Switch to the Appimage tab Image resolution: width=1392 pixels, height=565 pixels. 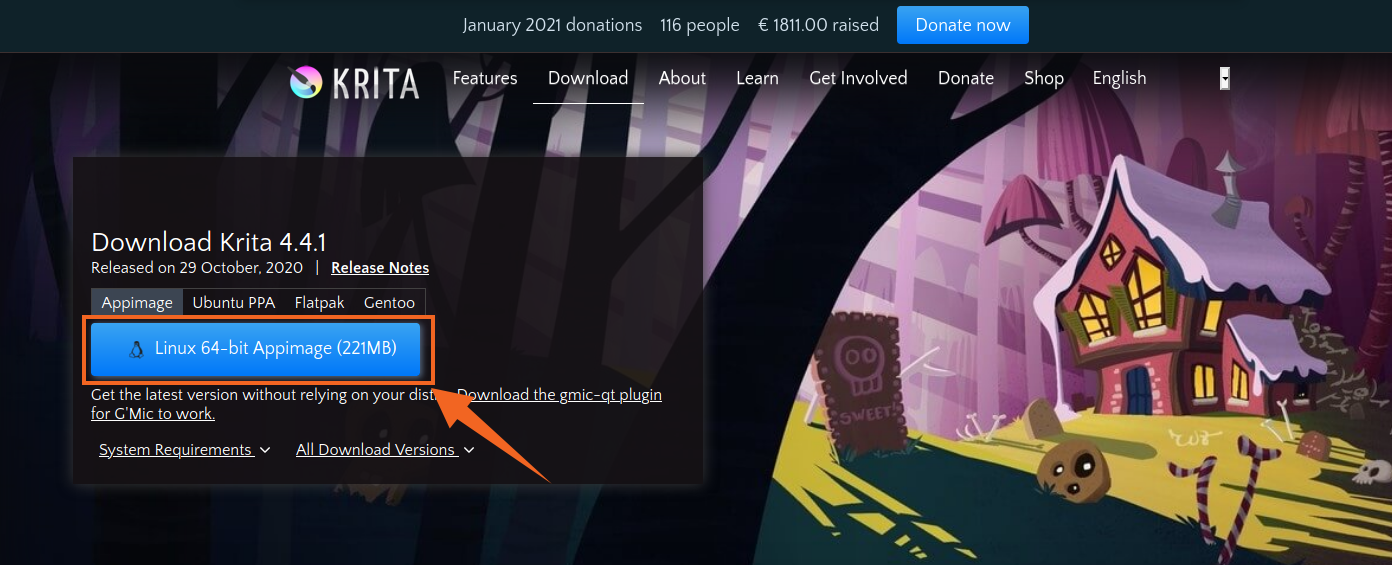pyautogui.click(x=137, y=302)
